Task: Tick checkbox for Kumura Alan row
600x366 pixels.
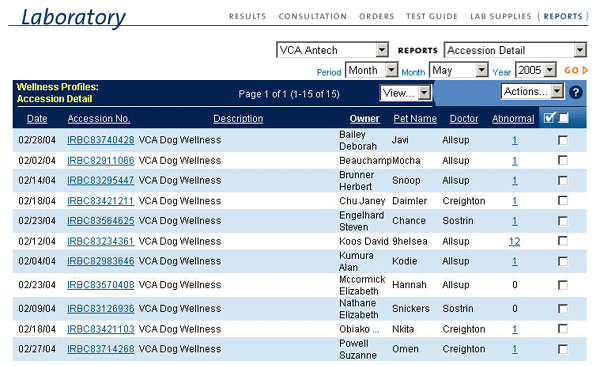Action: 563,261
